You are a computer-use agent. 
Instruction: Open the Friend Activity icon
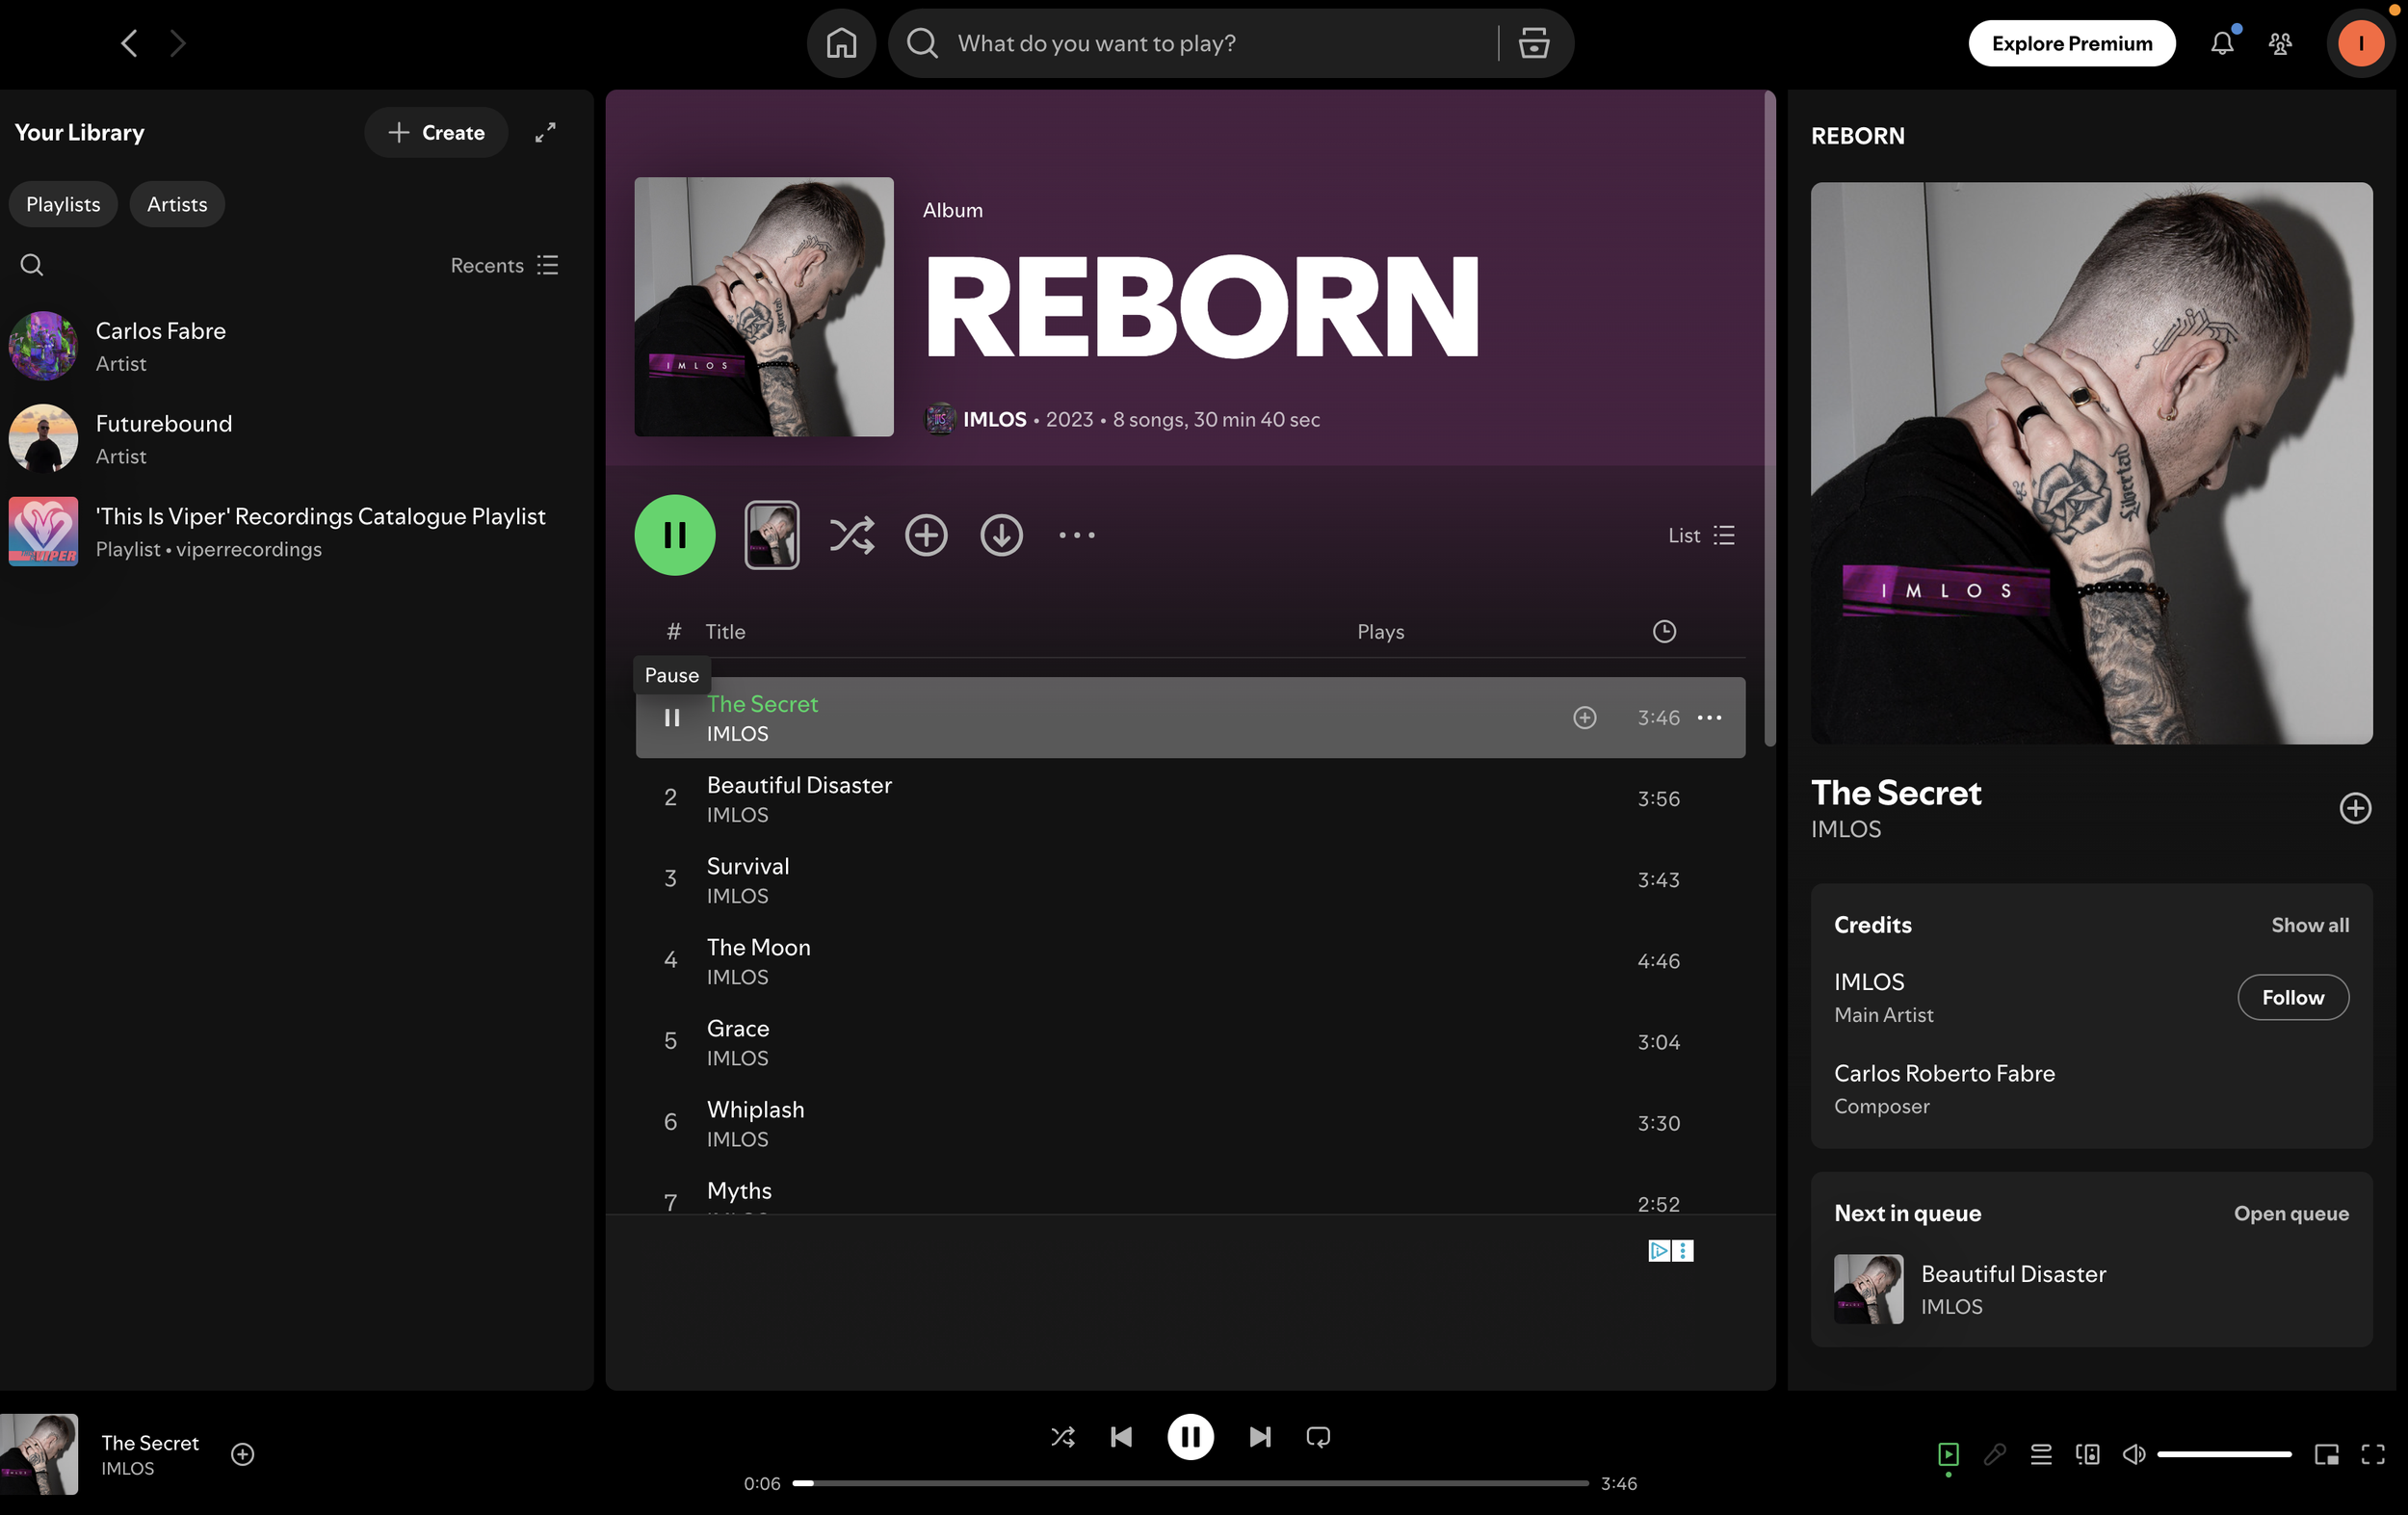click(x=2280, y=43)
